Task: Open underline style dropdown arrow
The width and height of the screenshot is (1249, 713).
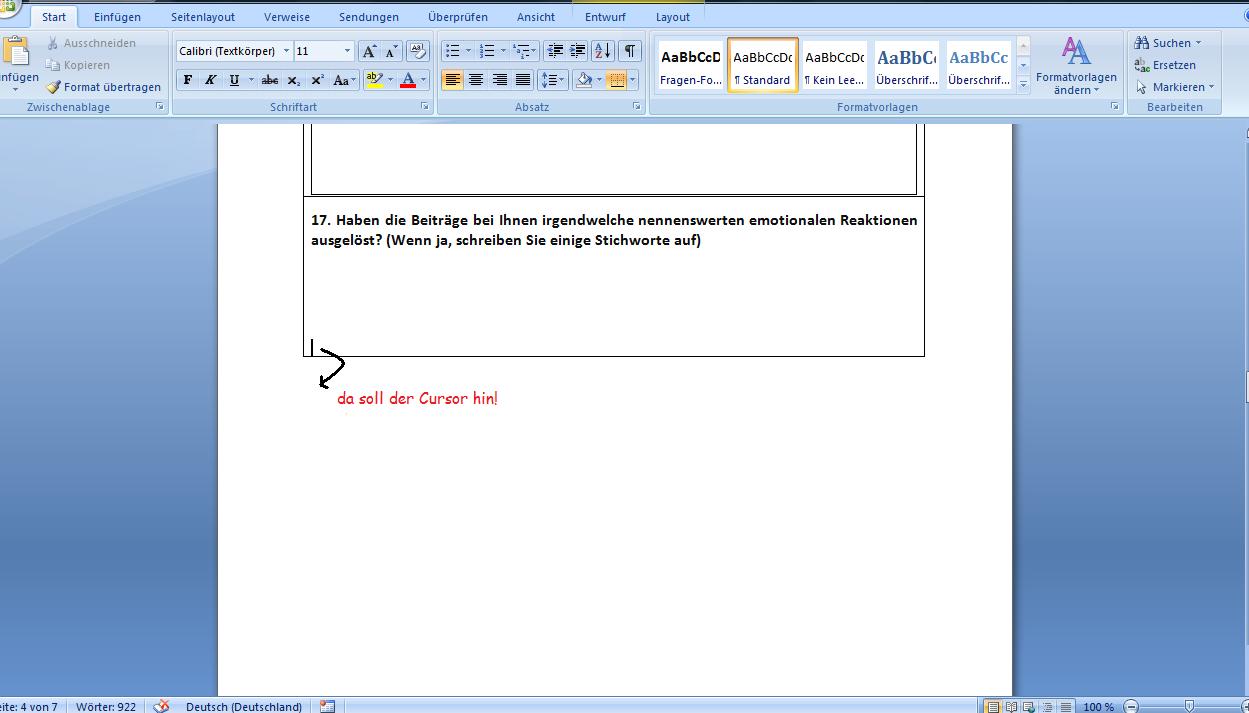Action: [x=250, y=80]
